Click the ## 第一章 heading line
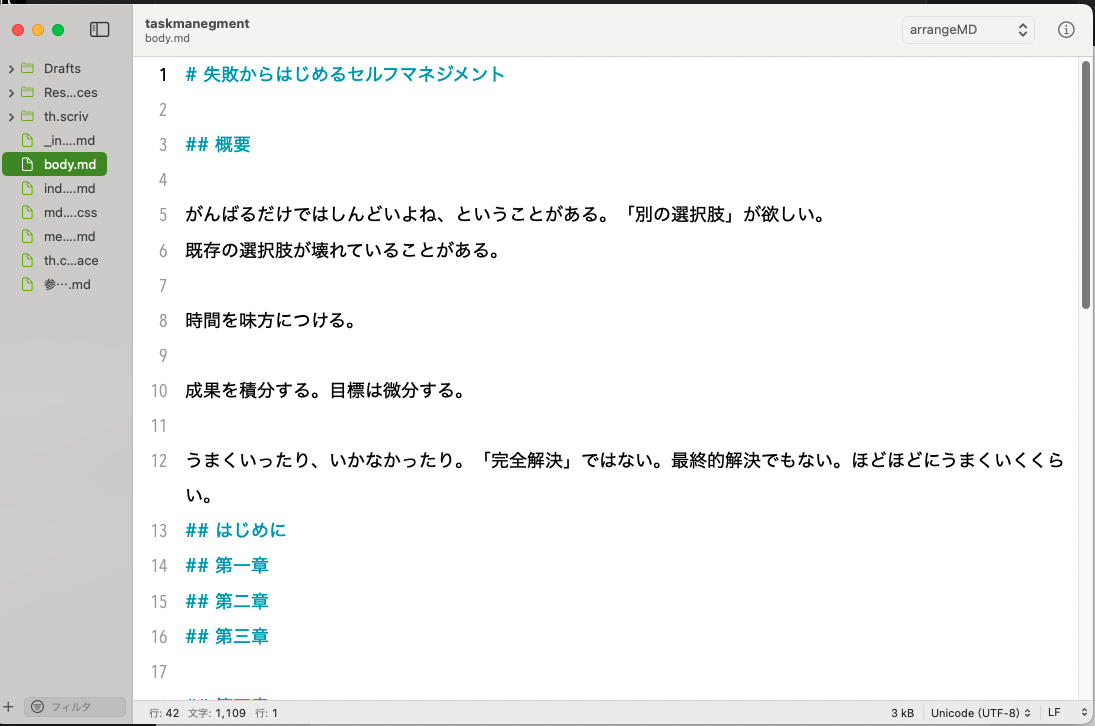Screen dimensions: 1095x726 tap(227, 565)
